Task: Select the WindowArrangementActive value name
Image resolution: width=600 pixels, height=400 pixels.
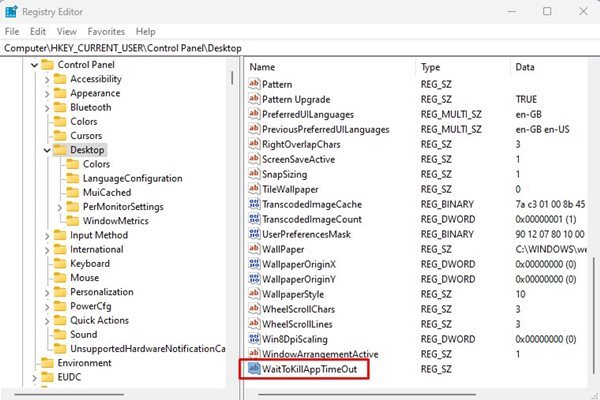Action: click(320, 354)
